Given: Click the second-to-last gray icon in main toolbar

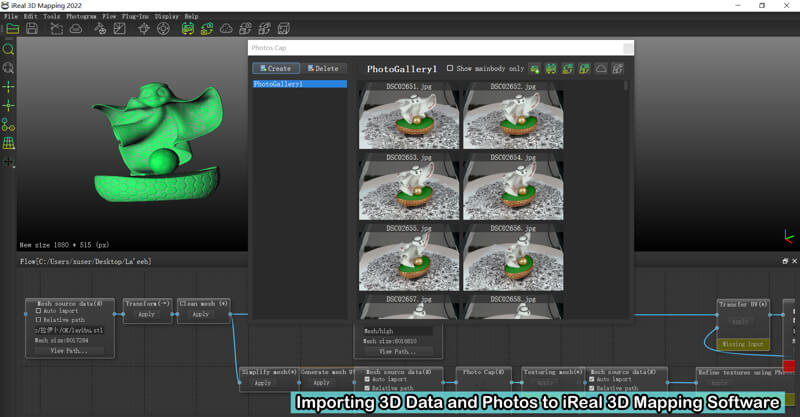Looking at the screenshot, I should tap(264, 29).
